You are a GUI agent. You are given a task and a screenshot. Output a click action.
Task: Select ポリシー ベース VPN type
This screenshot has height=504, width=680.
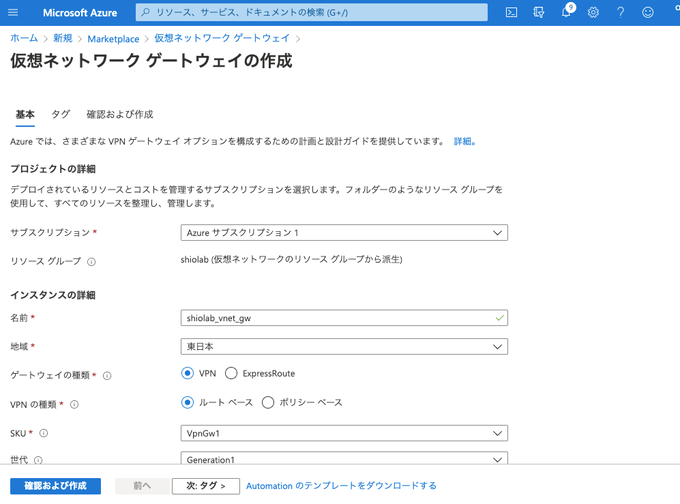click(268, 402)
